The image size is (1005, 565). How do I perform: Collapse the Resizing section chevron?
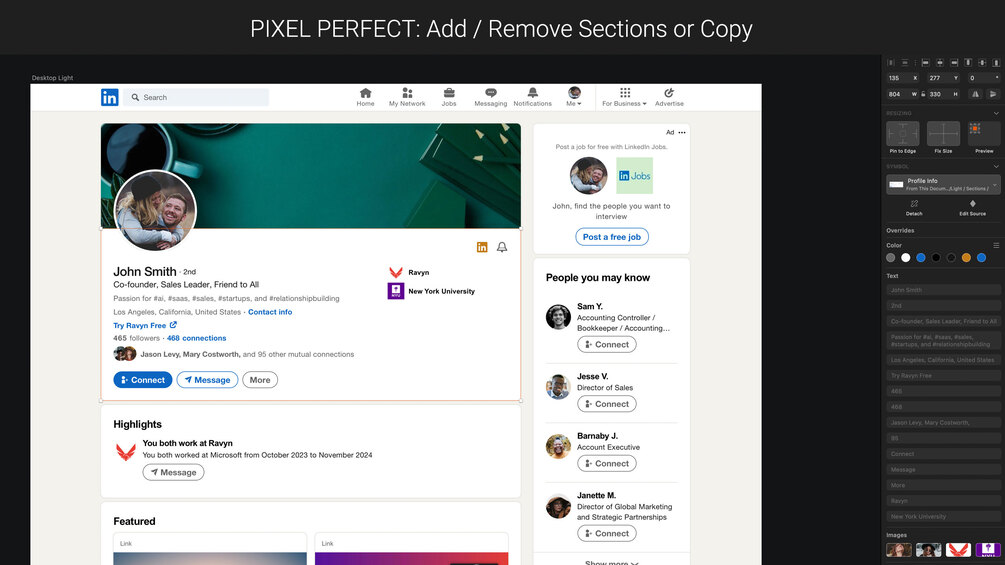click(x=996, y=113)
